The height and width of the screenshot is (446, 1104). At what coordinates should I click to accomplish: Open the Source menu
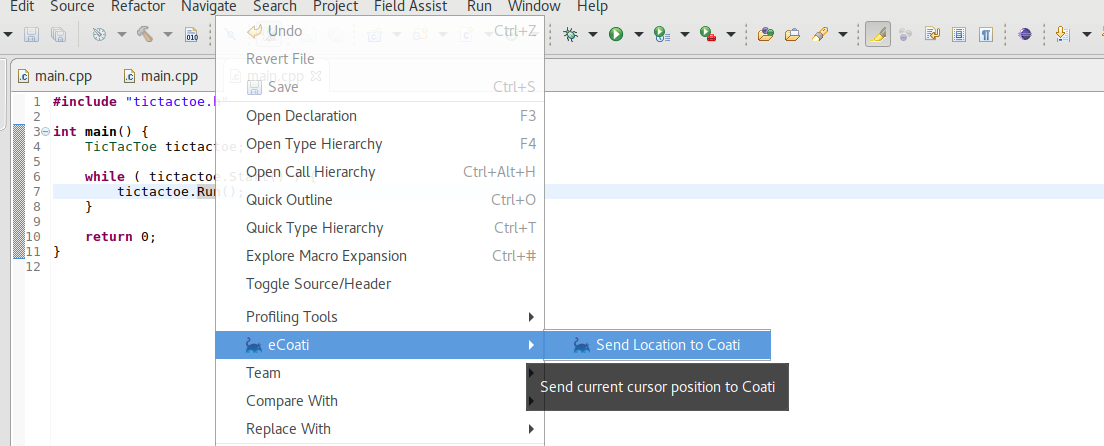[72, 7]
